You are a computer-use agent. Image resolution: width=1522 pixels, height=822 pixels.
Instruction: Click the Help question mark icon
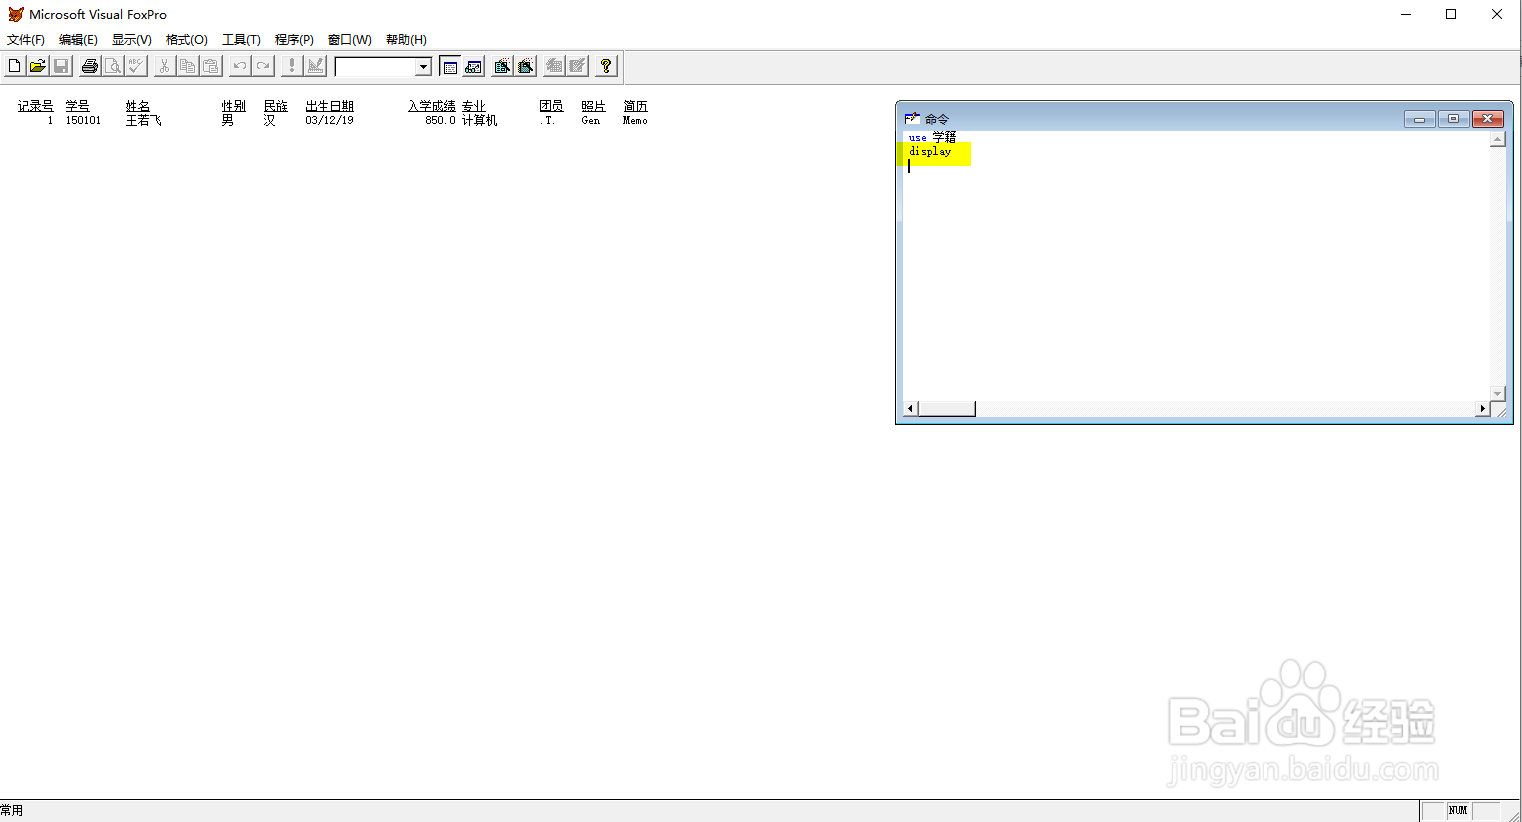[x=606, y=66]
